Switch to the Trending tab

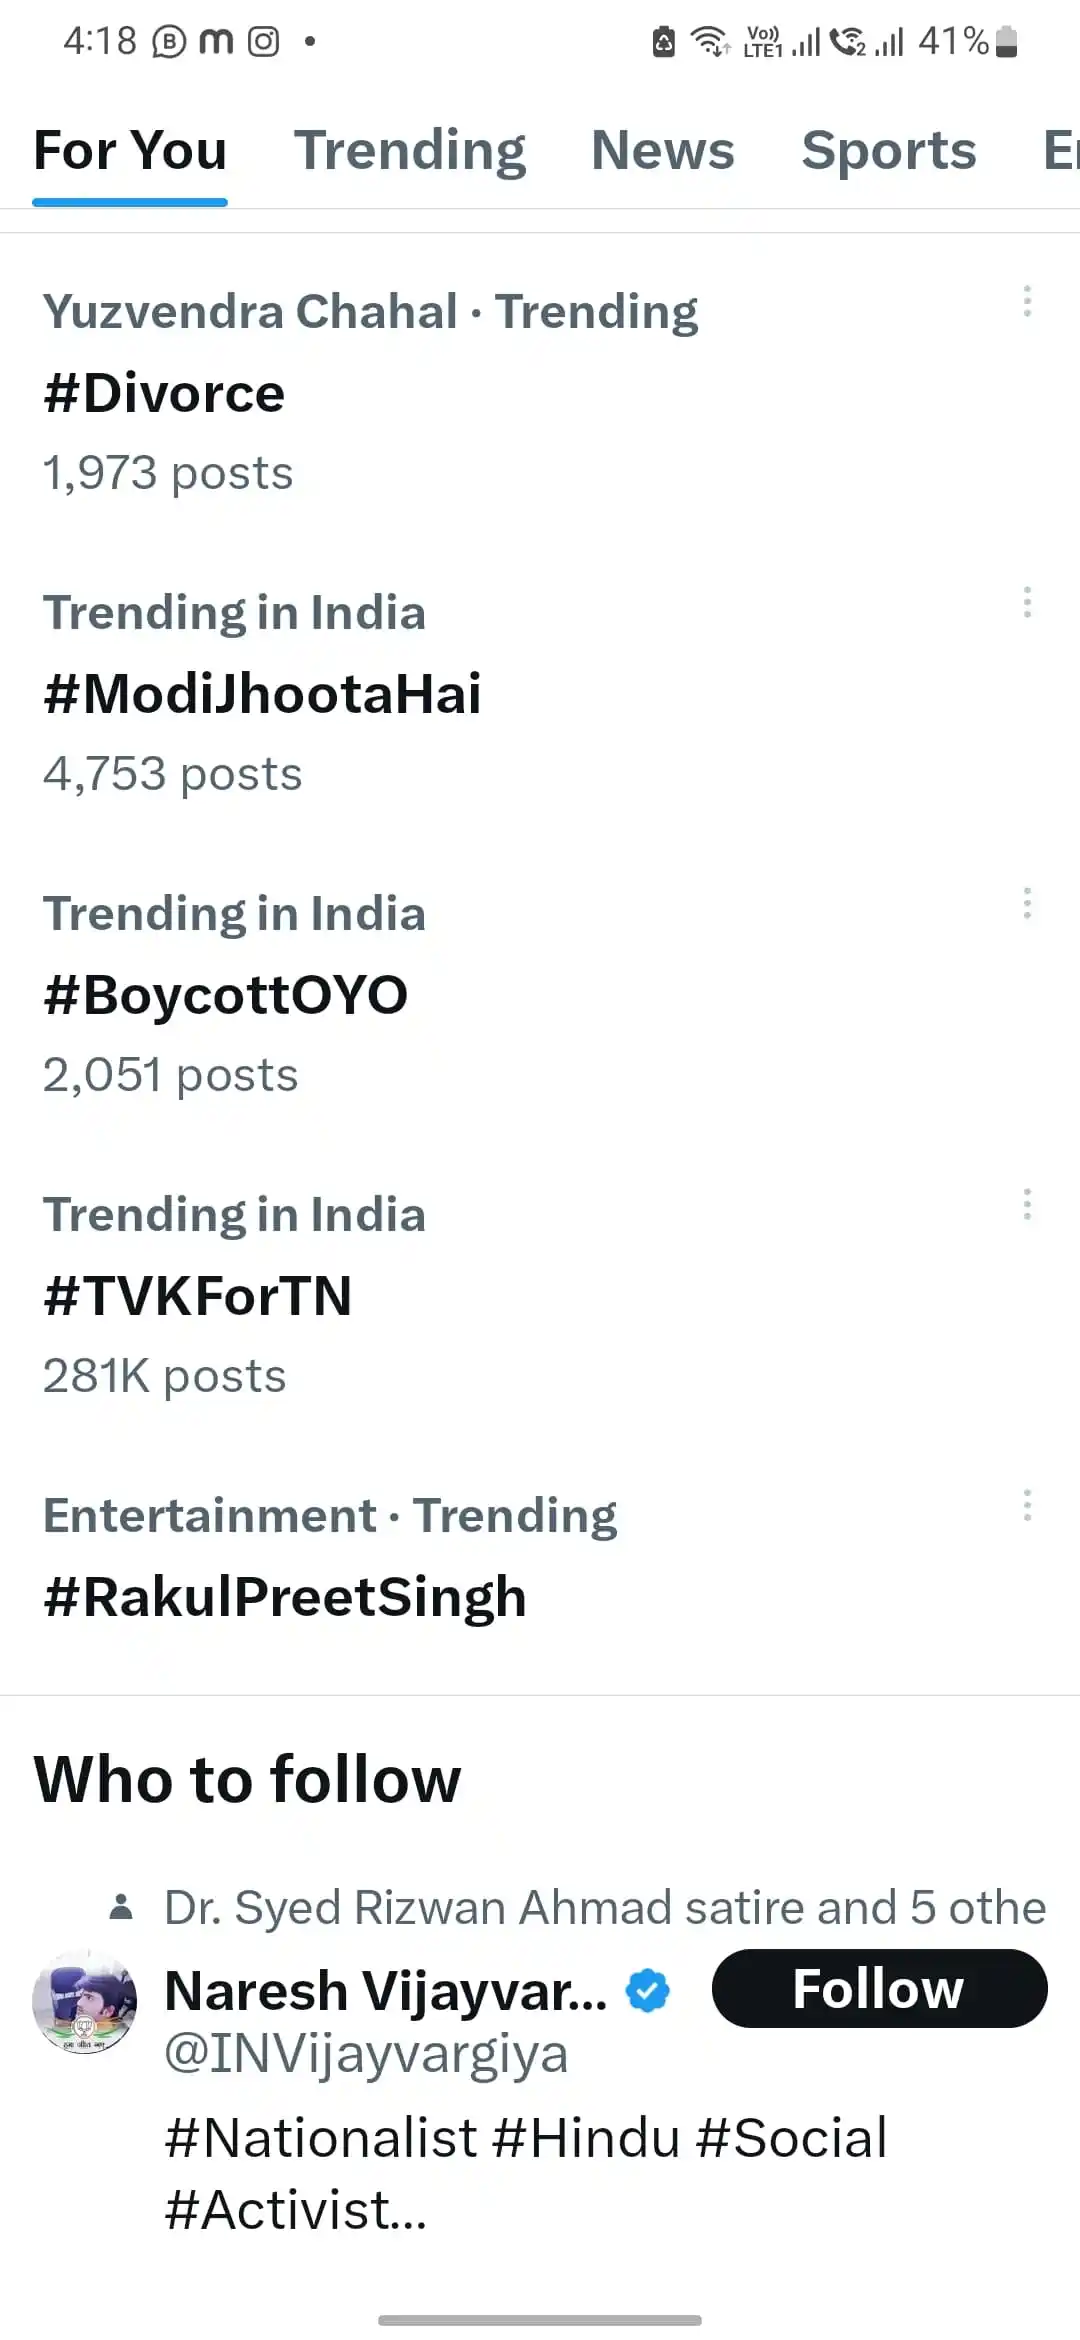(x=410, y=151)
